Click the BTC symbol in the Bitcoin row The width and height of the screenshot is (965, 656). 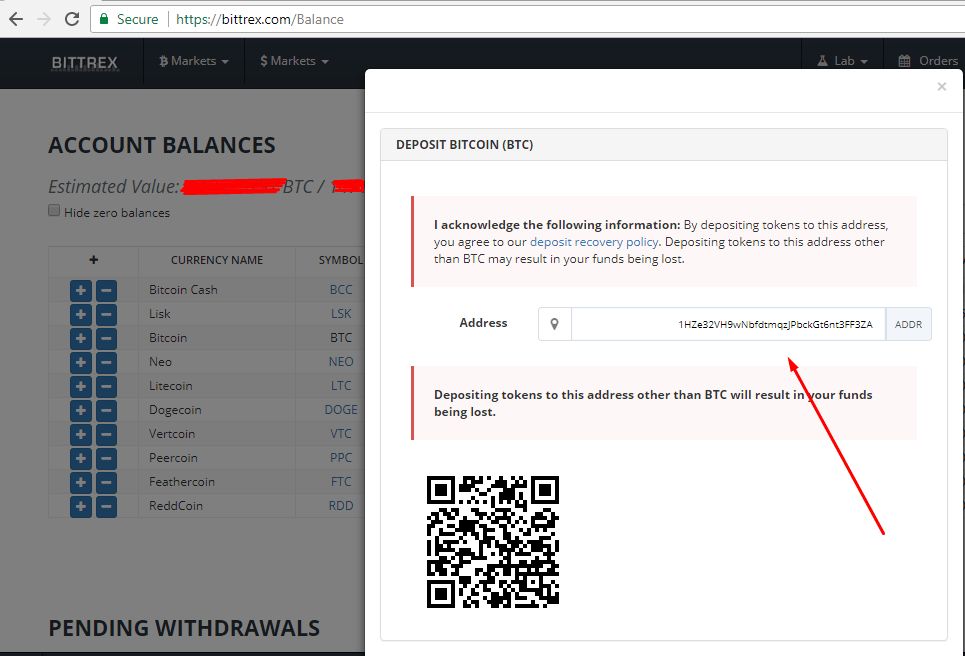[x=341, y=338]
